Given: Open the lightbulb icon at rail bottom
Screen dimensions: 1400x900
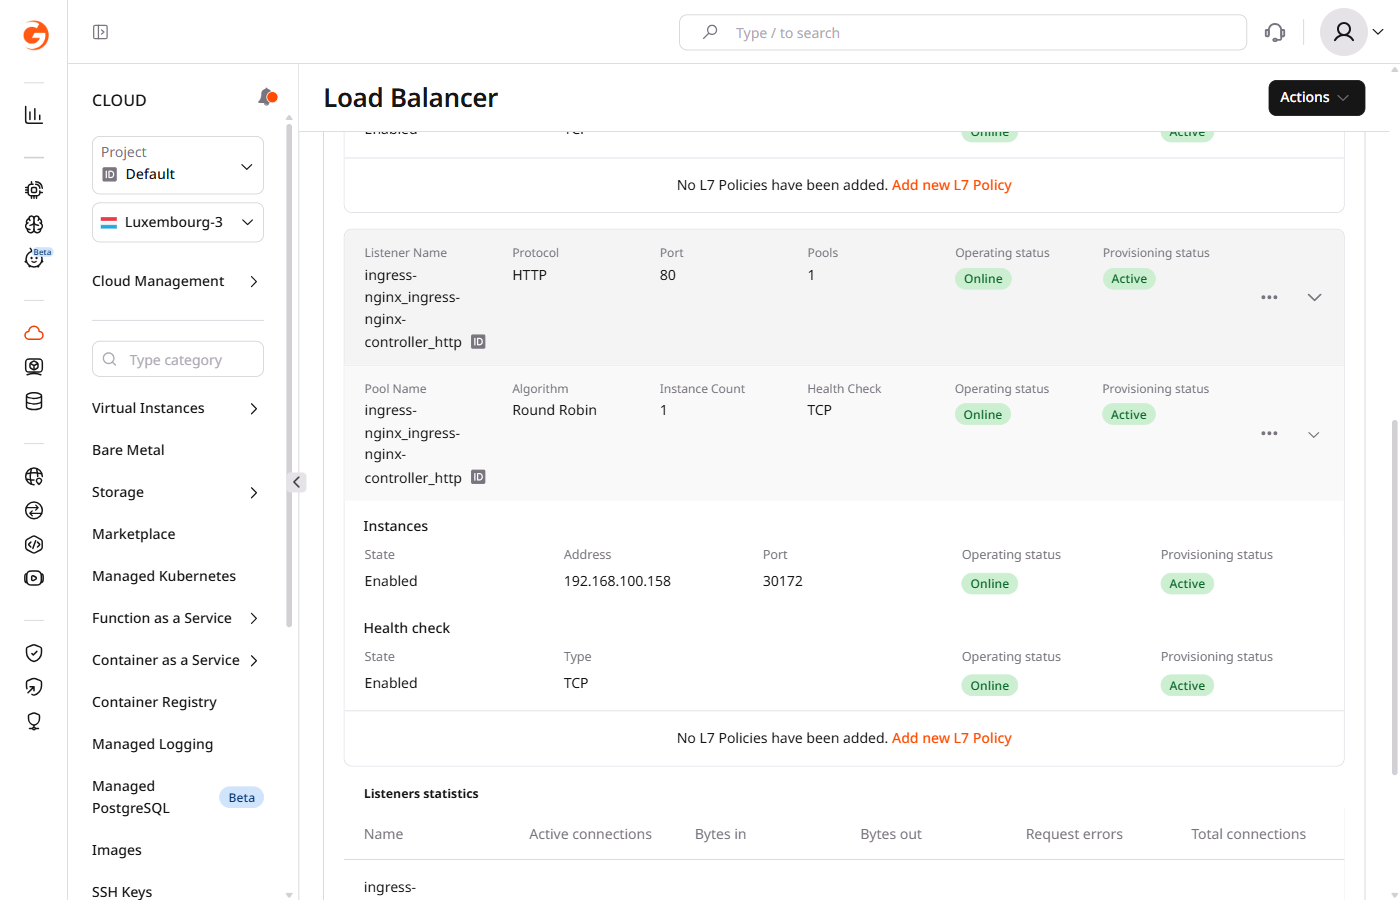Looking at the screenshot, I should coord(34,721).
